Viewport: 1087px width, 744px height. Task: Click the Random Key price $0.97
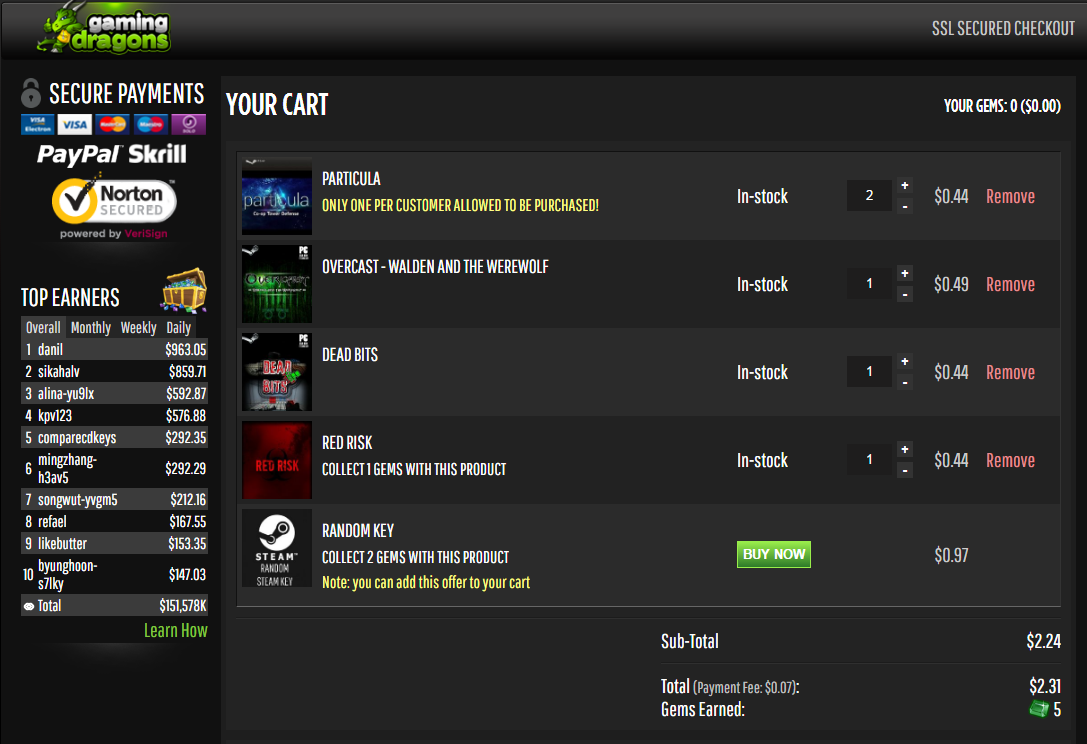[951, 555]
